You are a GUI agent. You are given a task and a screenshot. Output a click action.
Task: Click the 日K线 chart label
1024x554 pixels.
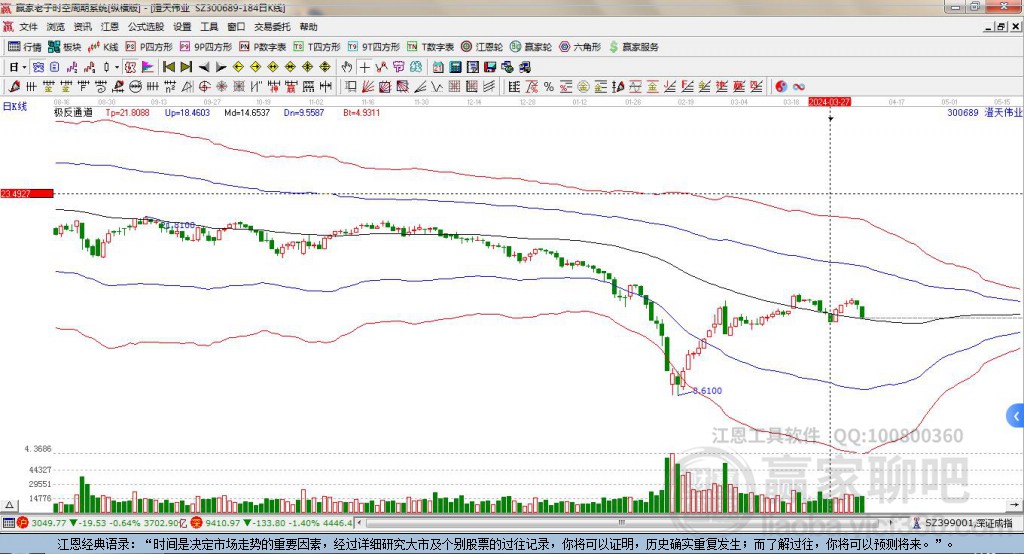(x=14, y=106)
